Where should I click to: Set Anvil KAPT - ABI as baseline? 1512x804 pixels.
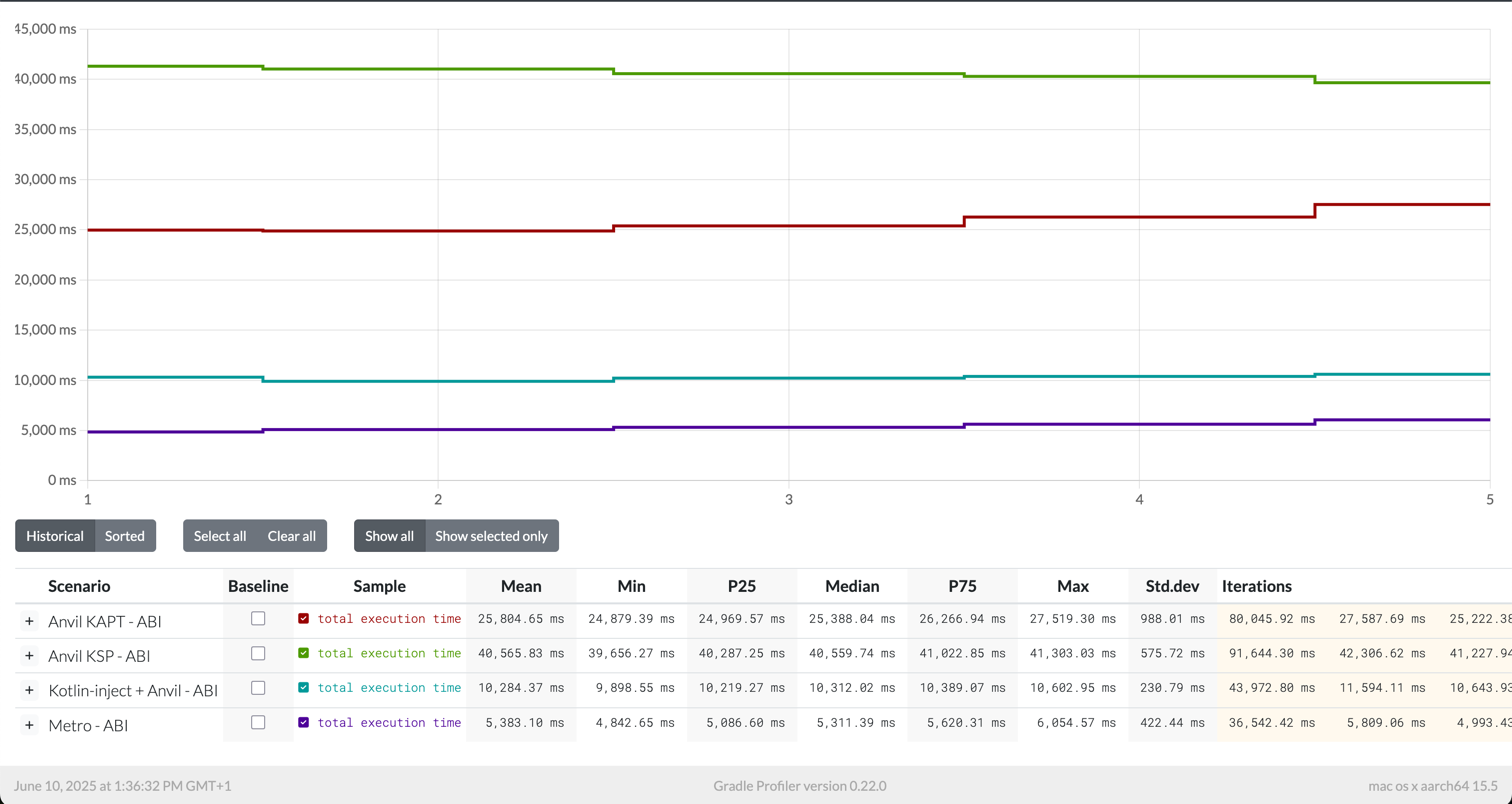tap(258, 619)
